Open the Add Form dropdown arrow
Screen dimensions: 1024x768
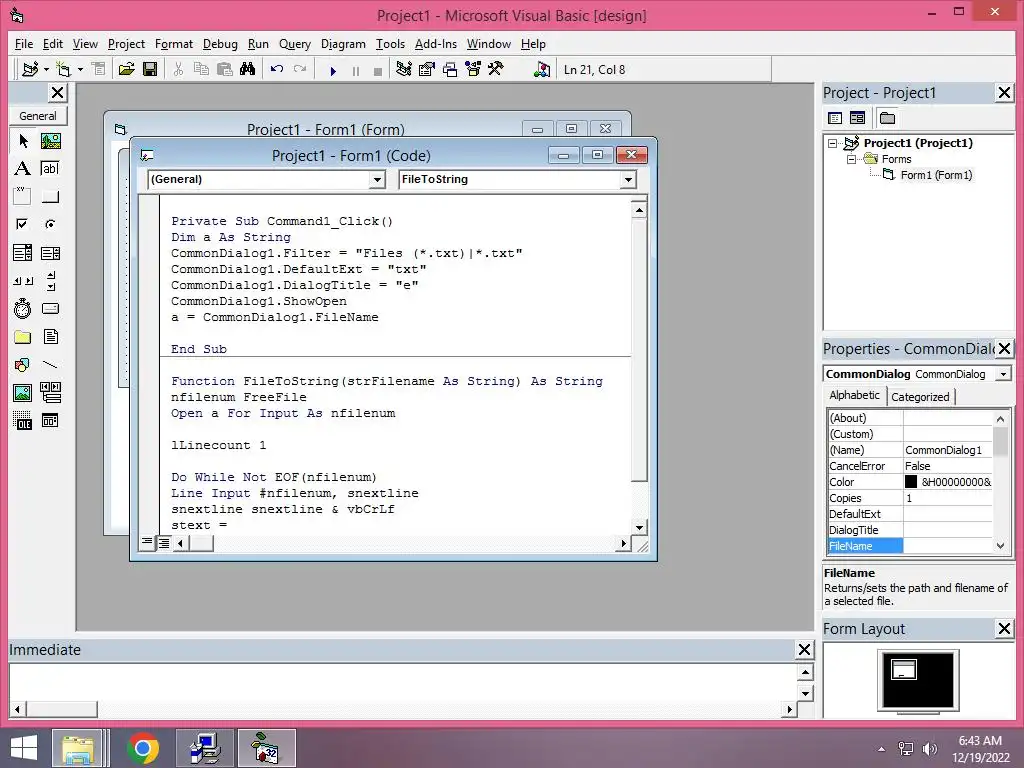(80, 69)
